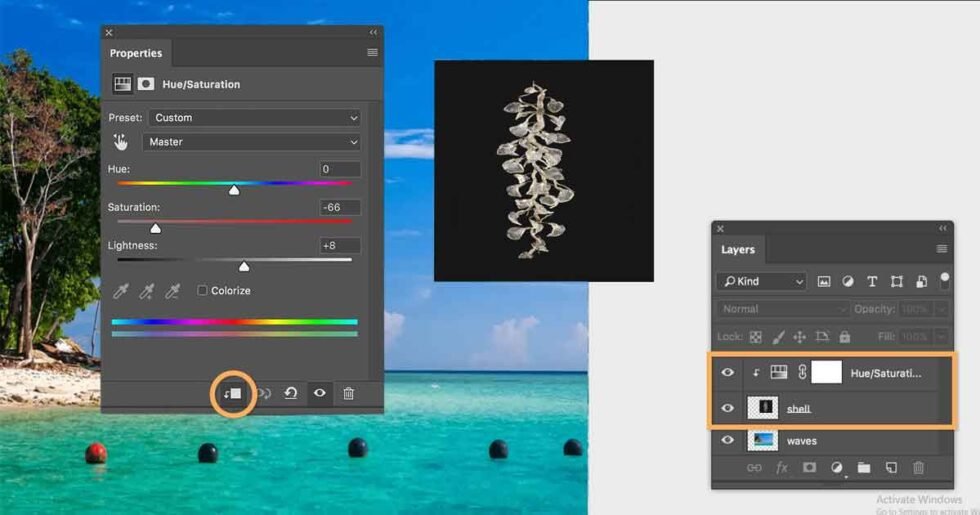This screenshot has width=980, height=515.
Task: Toggle the layer filtering switch
Action: [944, 280]
